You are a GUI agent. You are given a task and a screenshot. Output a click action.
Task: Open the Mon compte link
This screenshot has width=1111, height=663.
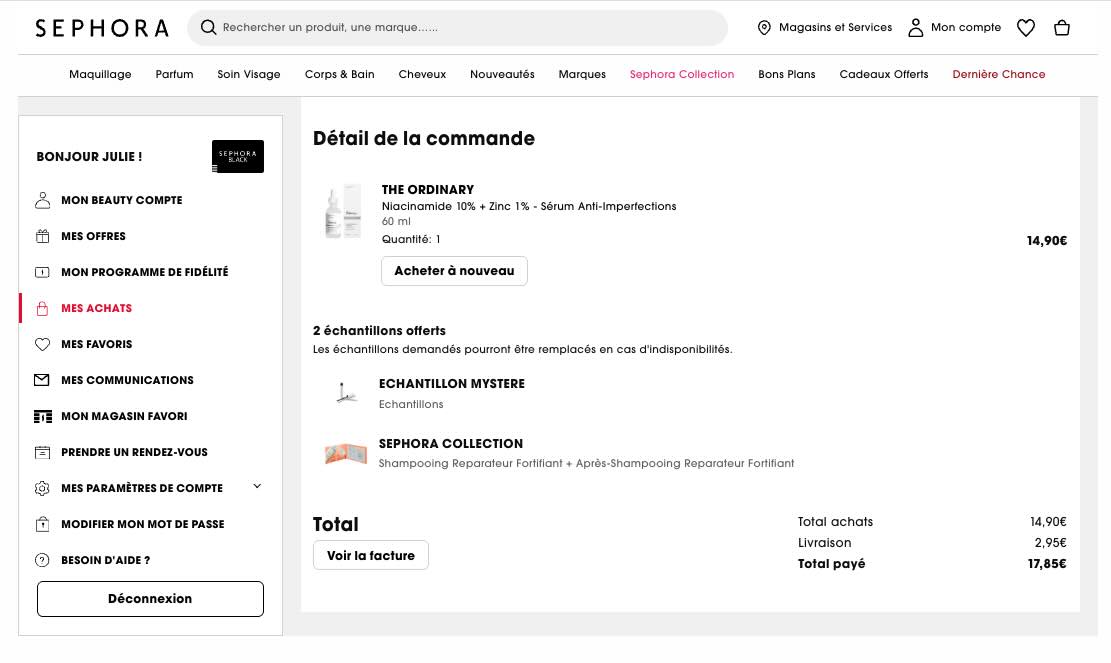(966, 28)
